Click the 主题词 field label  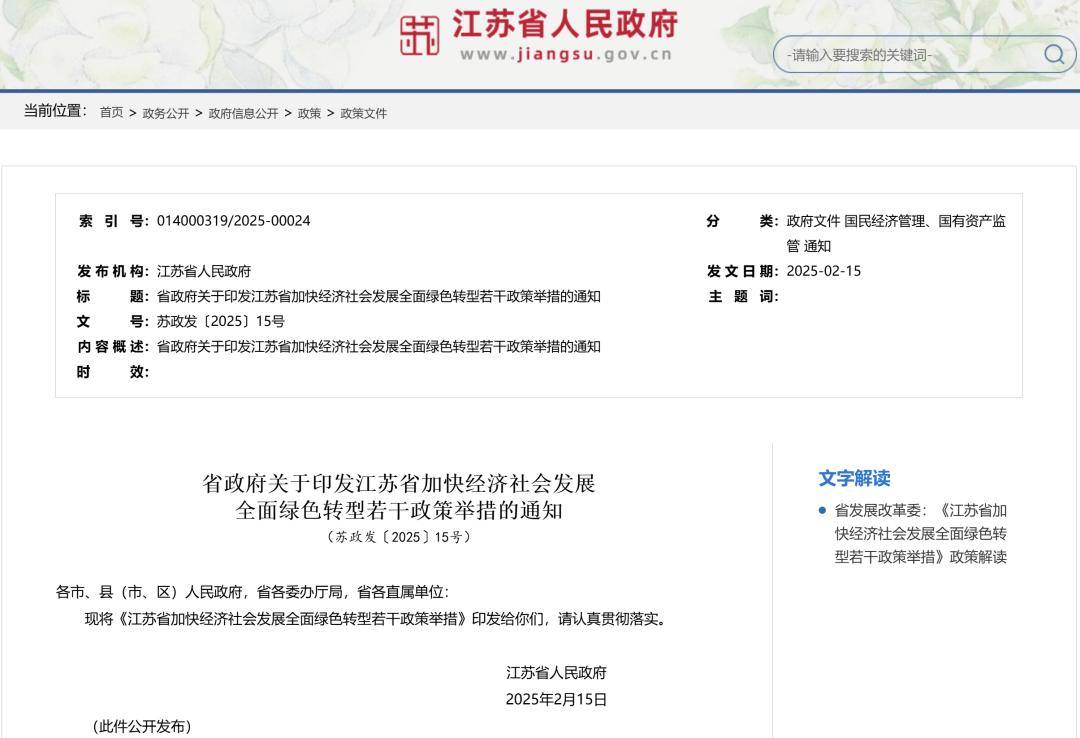point(743,296)
